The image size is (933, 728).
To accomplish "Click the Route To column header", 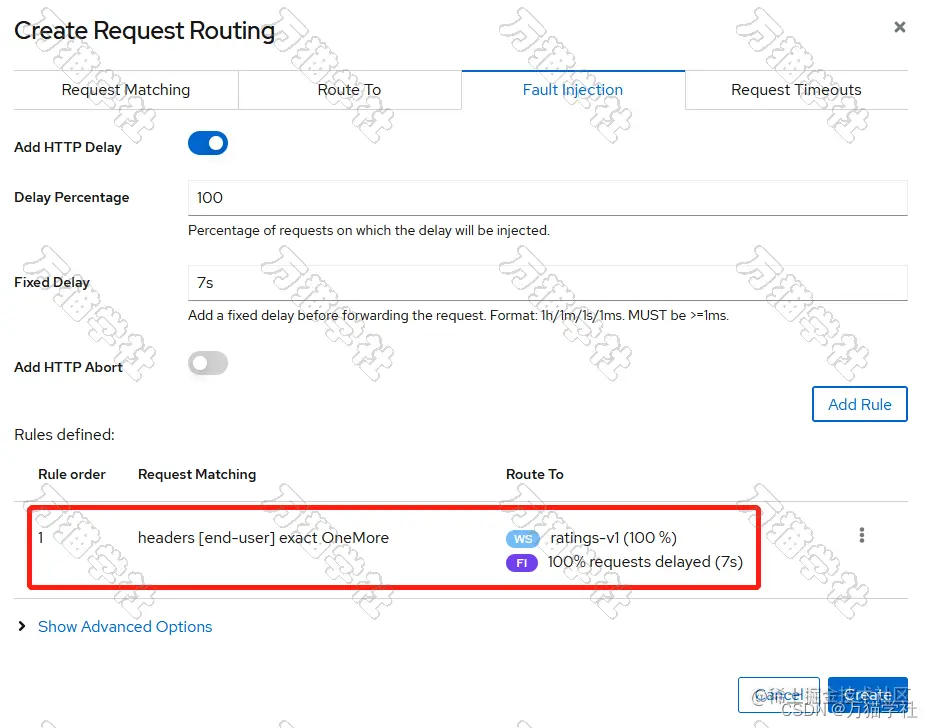I will 534,474.
